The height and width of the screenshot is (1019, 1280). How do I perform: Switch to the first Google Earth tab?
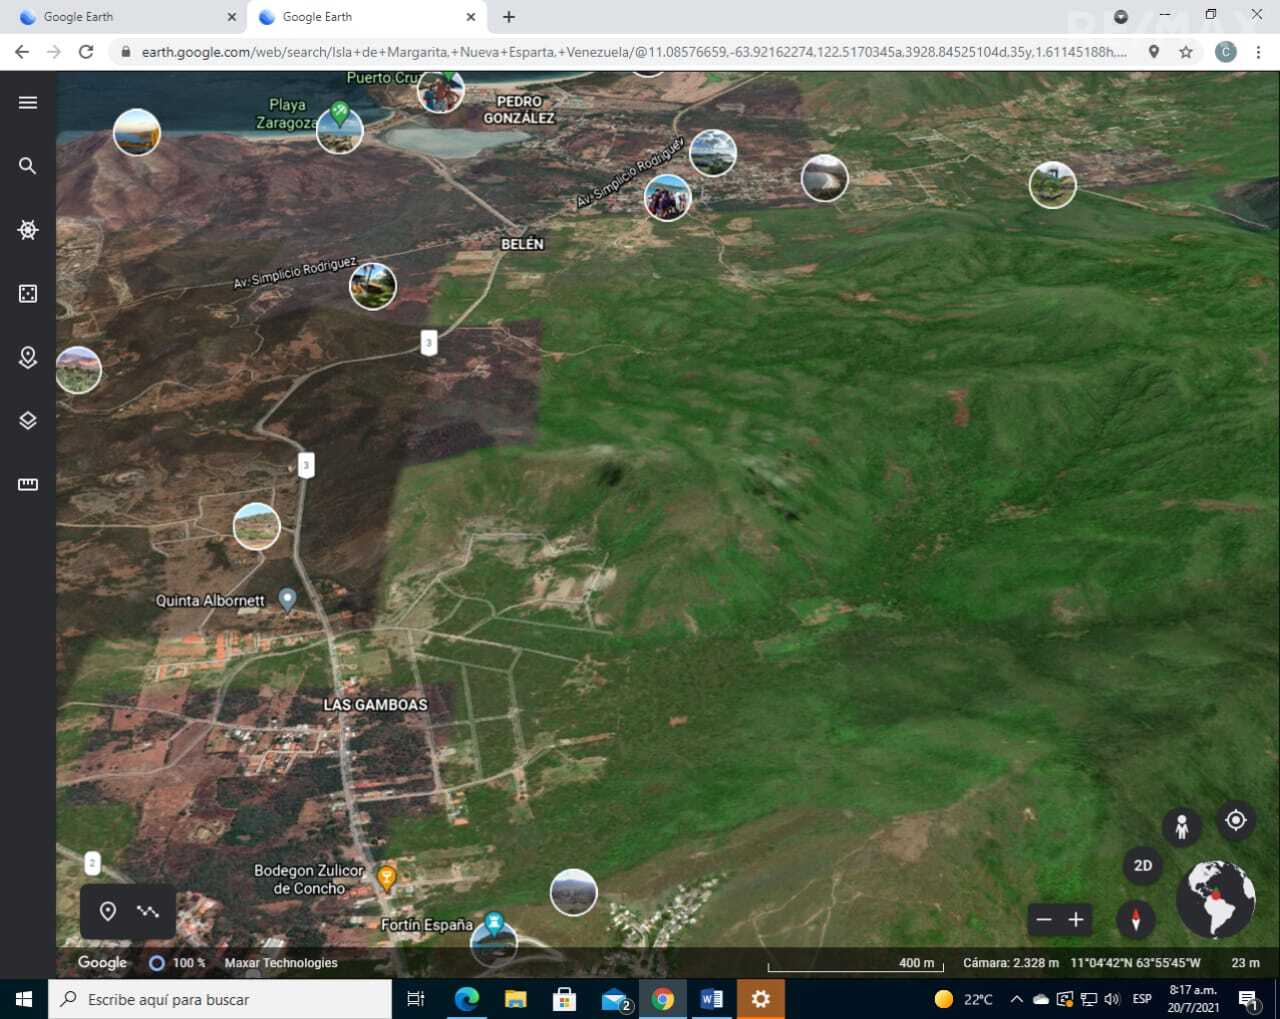click(120, 17)
